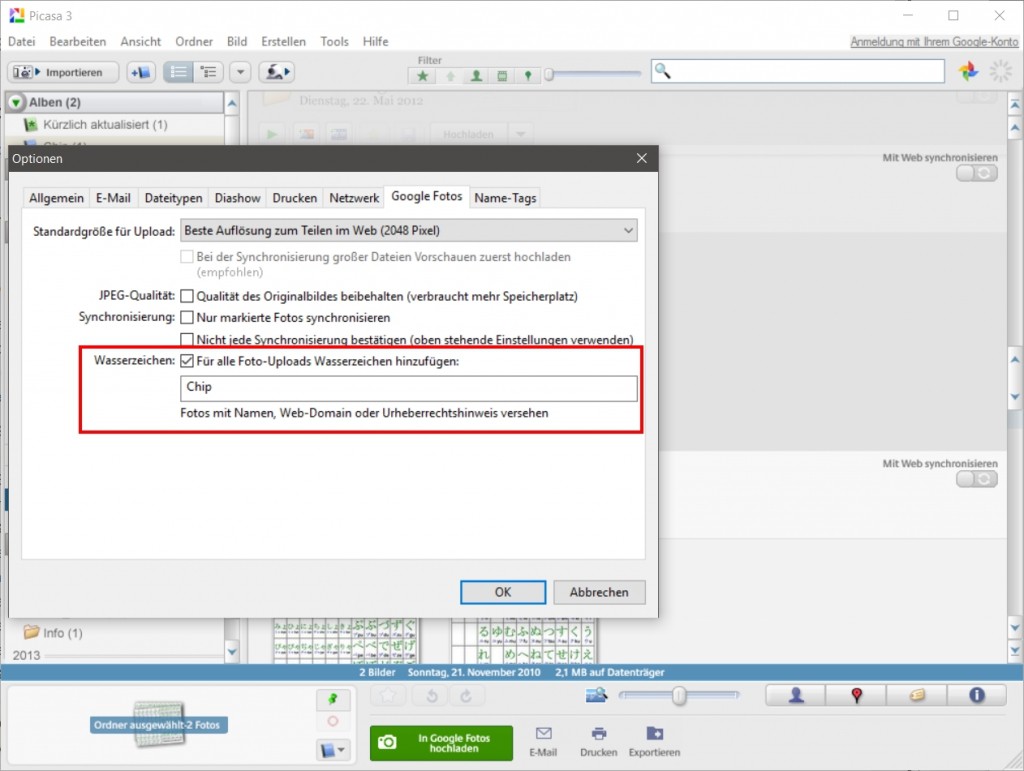
Task: Show the properties info panel
Action: (x=976, y=696)
